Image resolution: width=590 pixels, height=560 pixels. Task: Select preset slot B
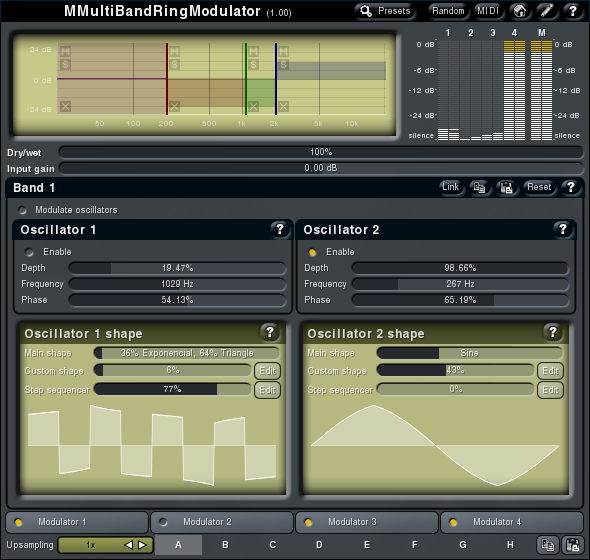[x=225, y=545]
